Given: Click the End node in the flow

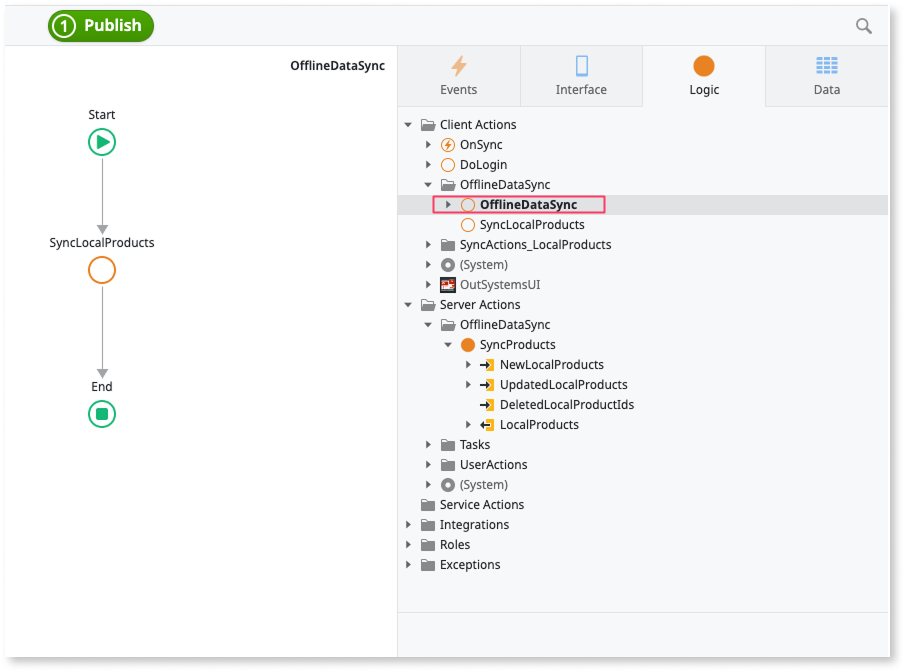Looking at the screenshot, I should [101, 413].
